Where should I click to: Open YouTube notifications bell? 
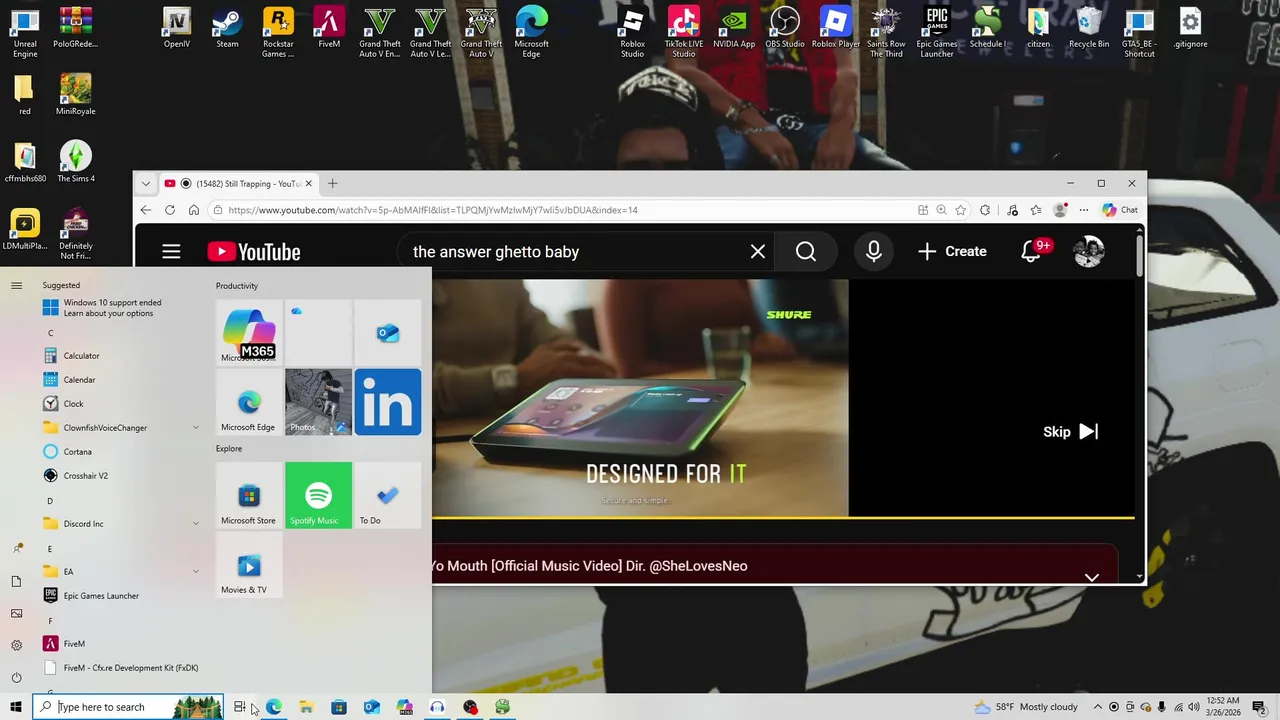click(x=1031, y=252)
